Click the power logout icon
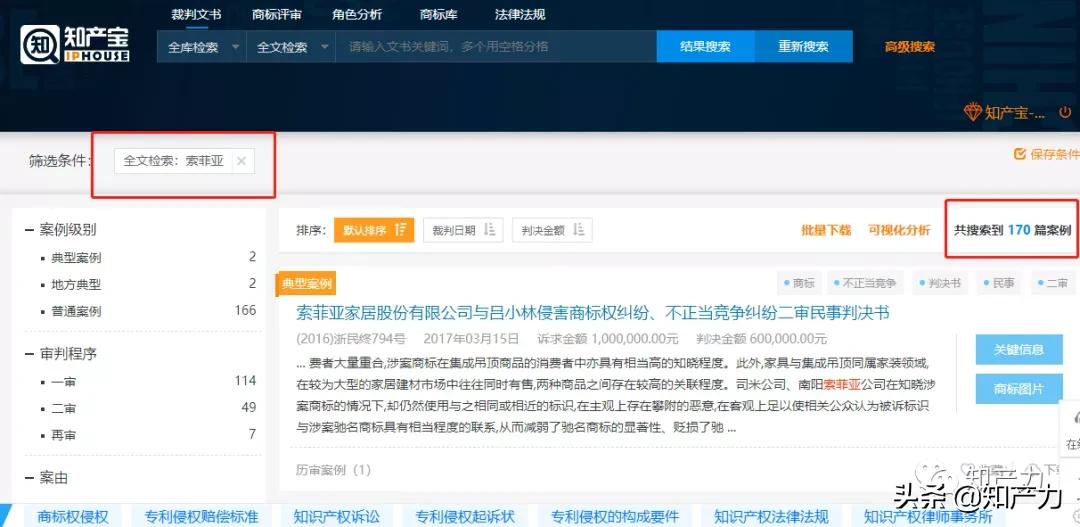Viewport: 1080px width, 527px height. pos(1065,112)
